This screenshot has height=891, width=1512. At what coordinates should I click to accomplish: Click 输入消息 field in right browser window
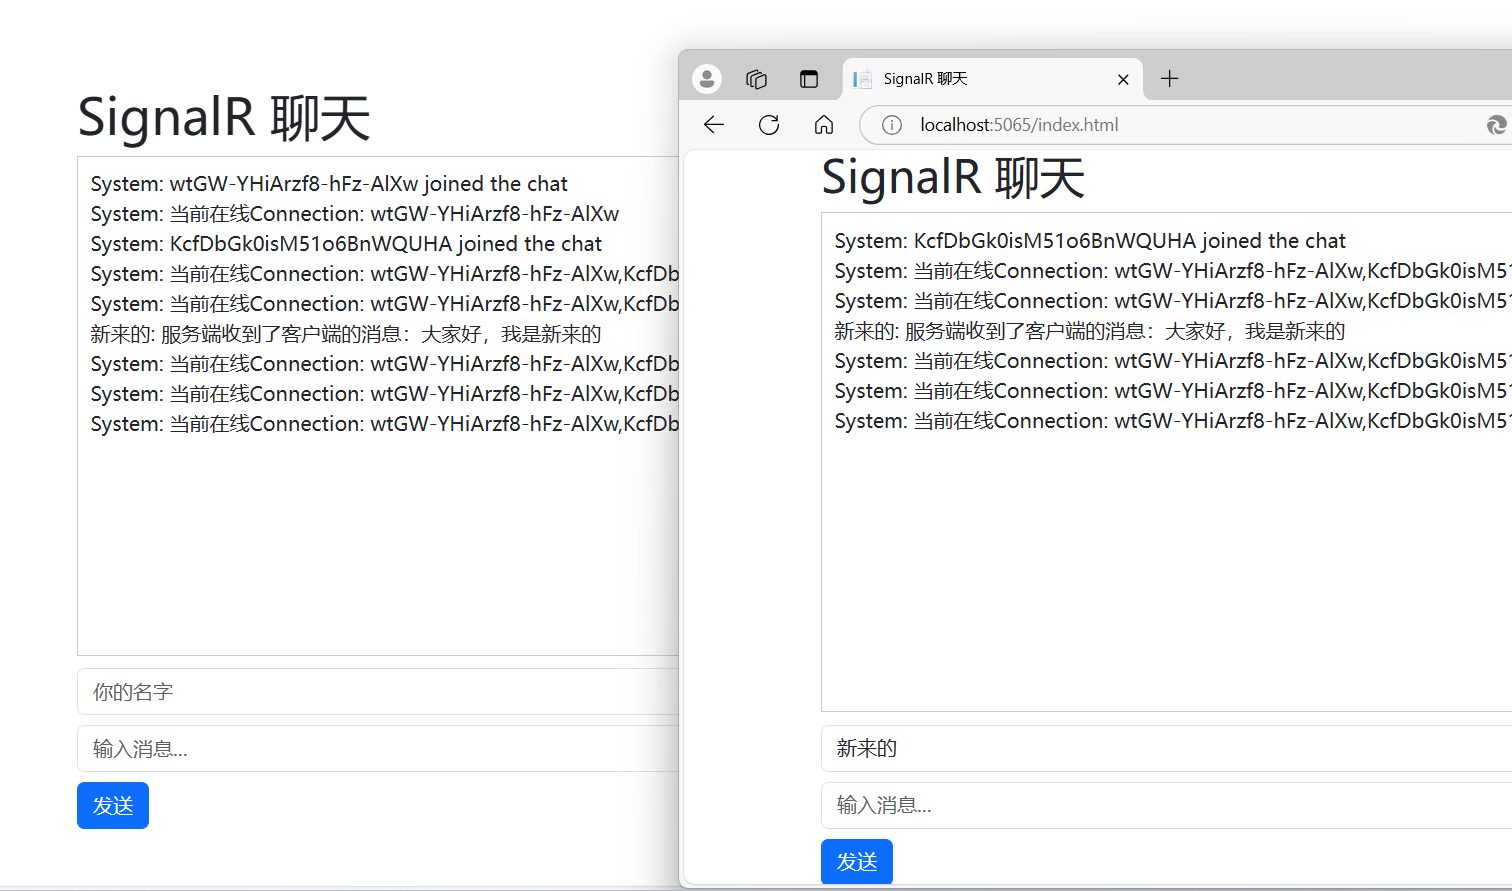pyautogui.click(x=1166, y=806)
